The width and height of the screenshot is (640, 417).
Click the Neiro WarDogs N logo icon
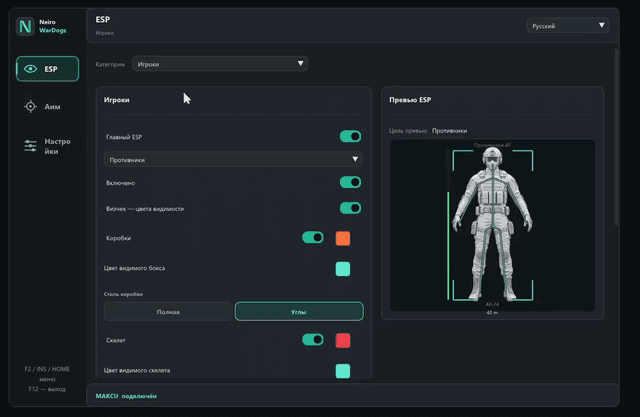tap(25, 27)
